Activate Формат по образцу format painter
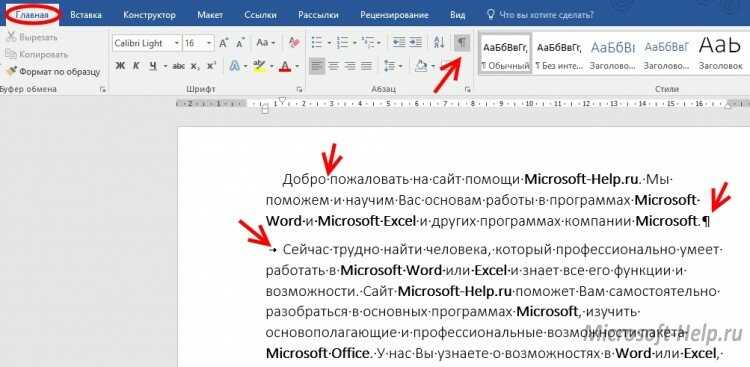 (x=53, y=72)
